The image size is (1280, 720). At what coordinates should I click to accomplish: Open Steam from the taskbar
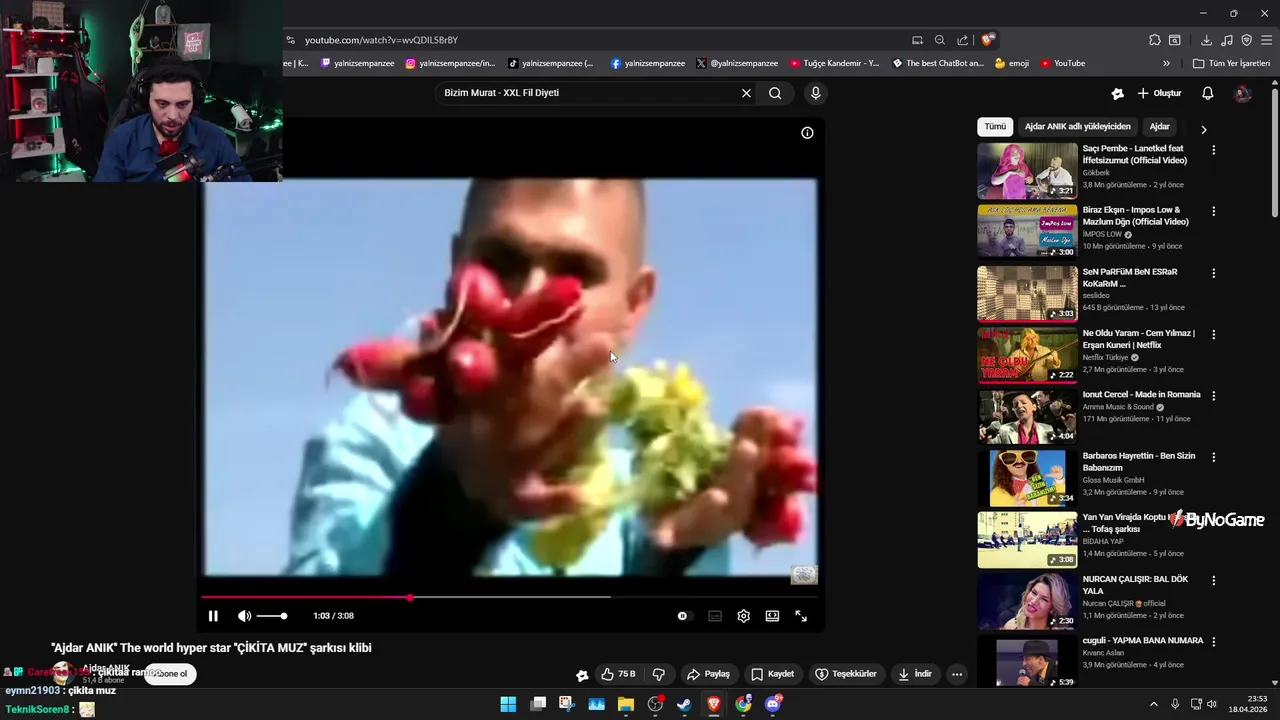coord(684,704)
